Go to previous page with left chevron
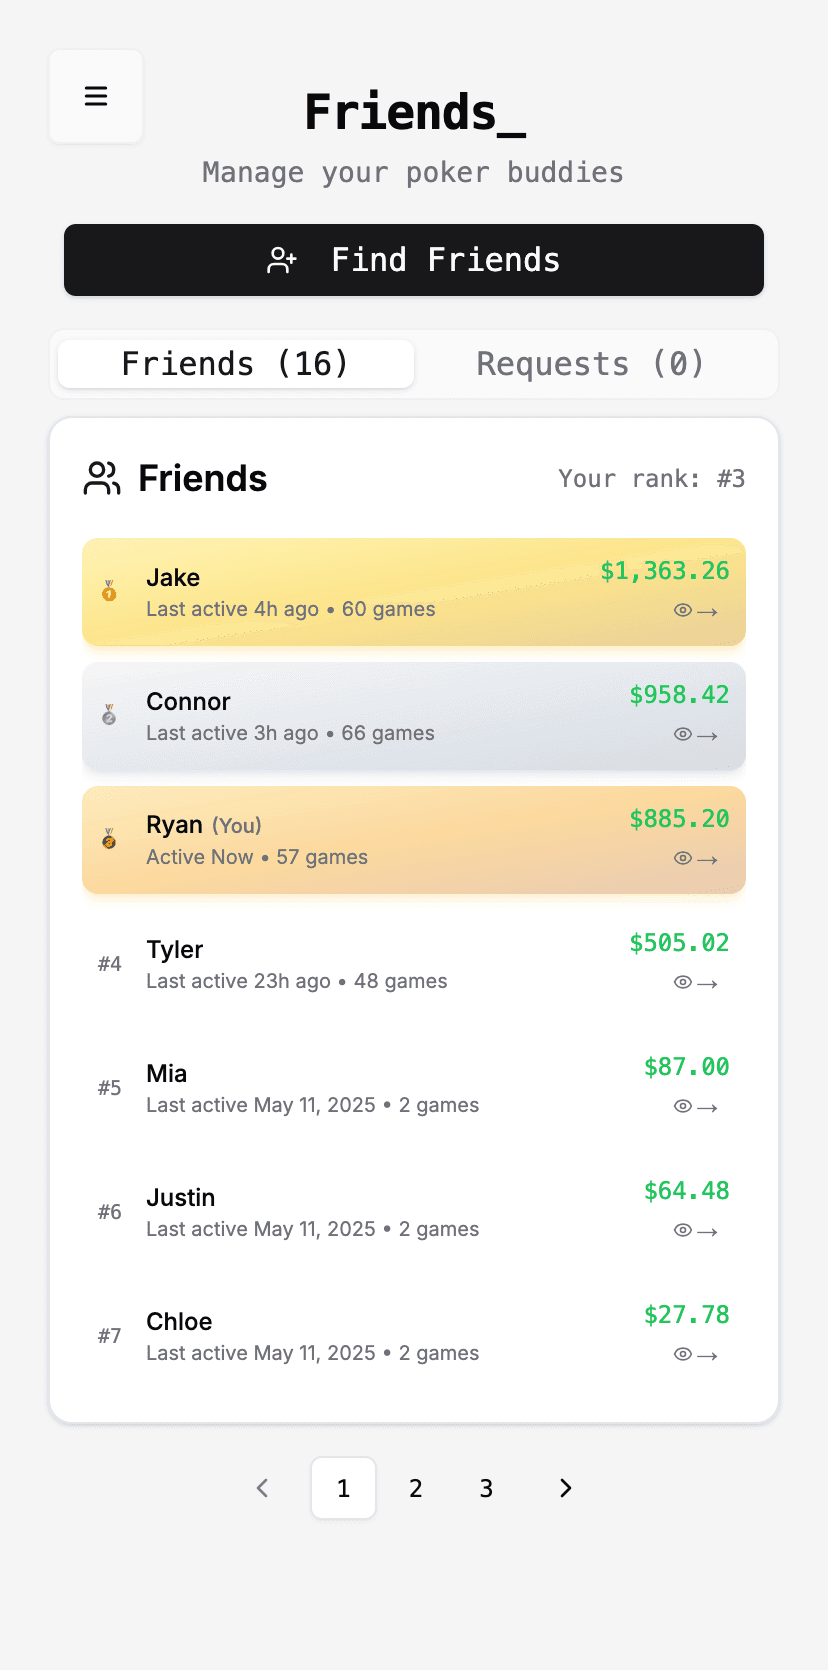 (x=263, y=1488)
